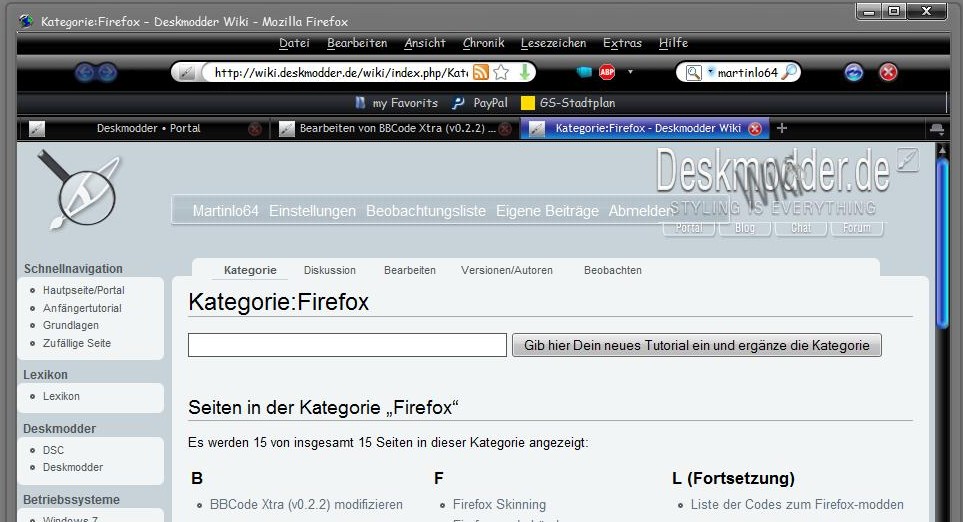This screenshot has width=963, height=522.
Task: Click the list-all-tabs icon at tab bar end
Action: pos(937,128)
